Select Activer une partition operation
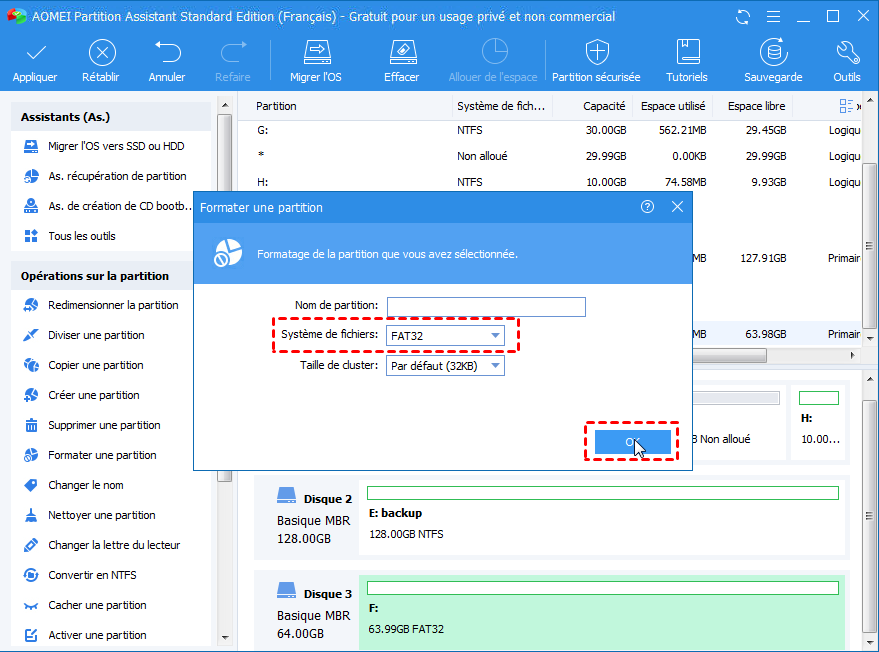This screenshot has height=652, width=879. 85,635
